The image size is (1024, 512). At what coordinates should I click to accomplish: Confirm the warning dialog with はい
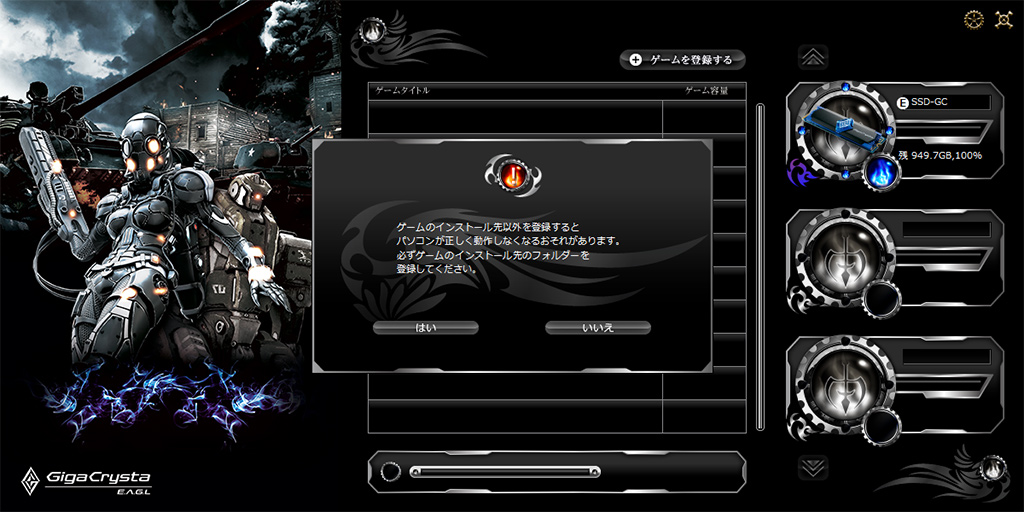click(x=426, y=328)
